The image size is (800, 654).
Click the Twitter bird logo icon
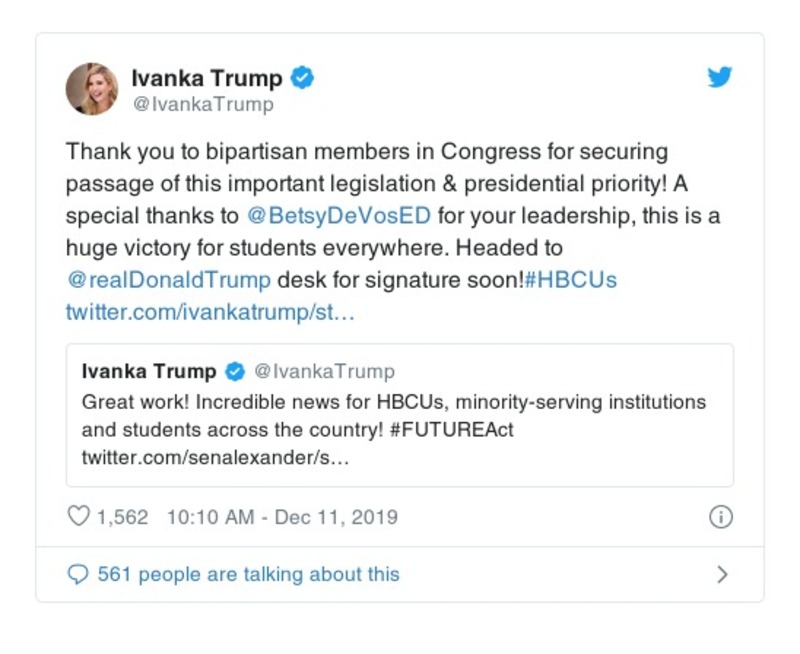coord(720,78)
